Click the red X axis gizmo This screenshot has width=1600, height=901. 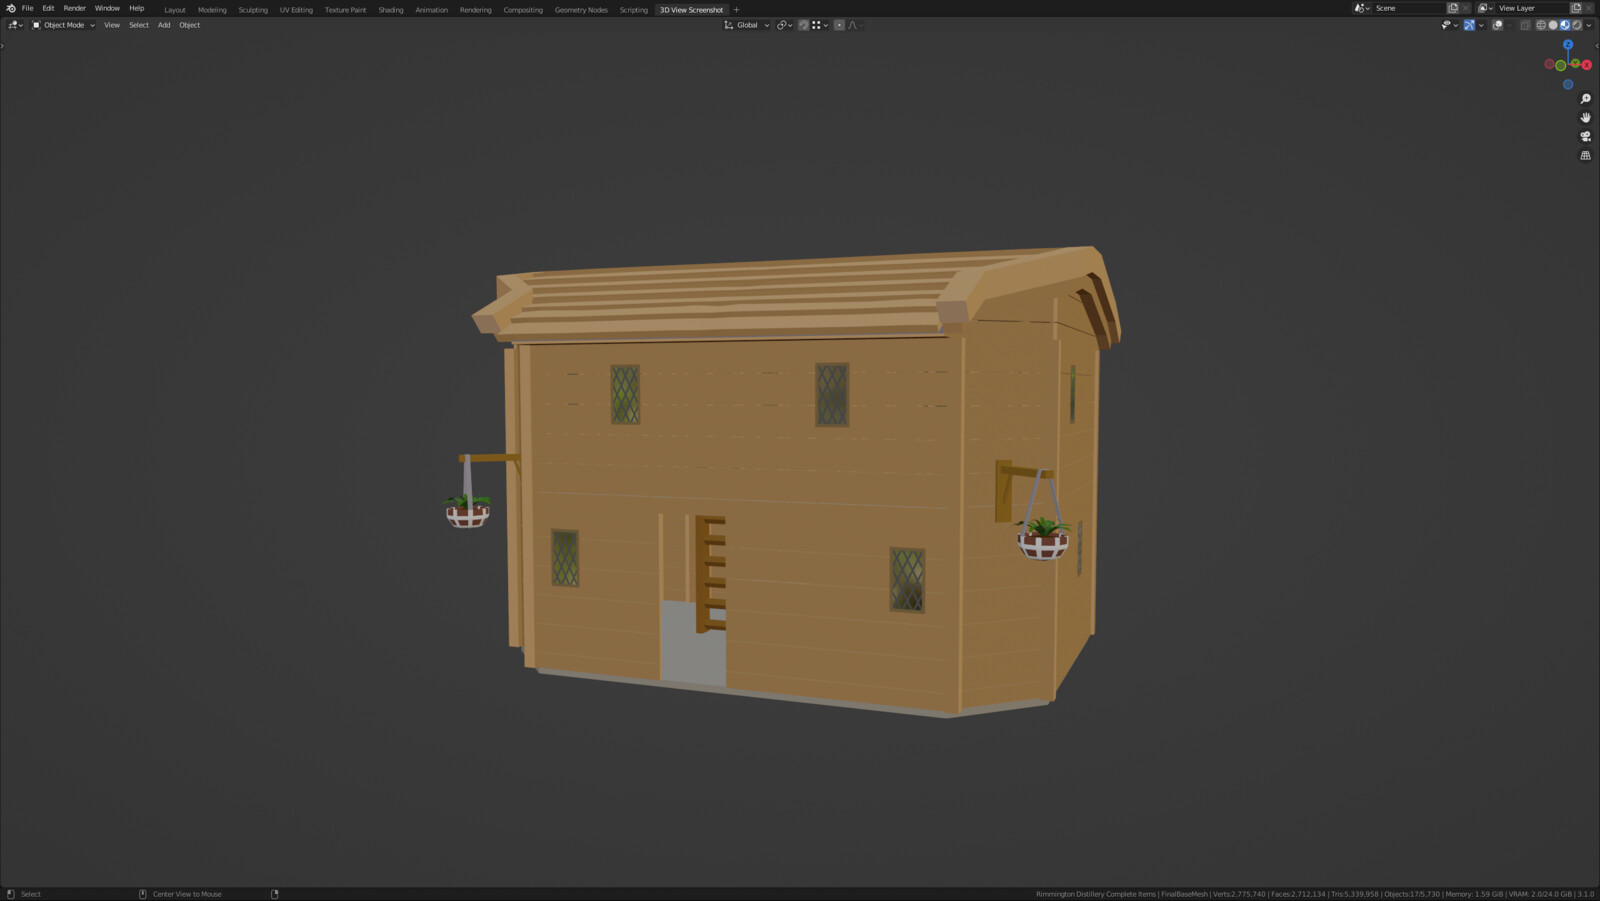coord(1587,65)
